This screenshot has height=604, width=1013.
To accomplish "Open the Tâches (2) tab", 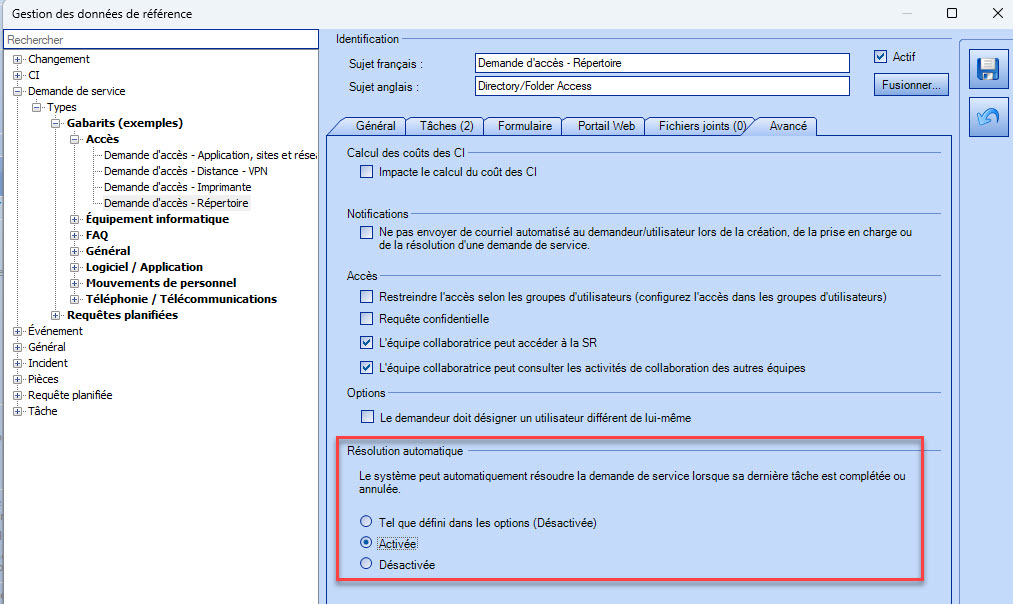I will pyautogui.click(x=445, y=126).
